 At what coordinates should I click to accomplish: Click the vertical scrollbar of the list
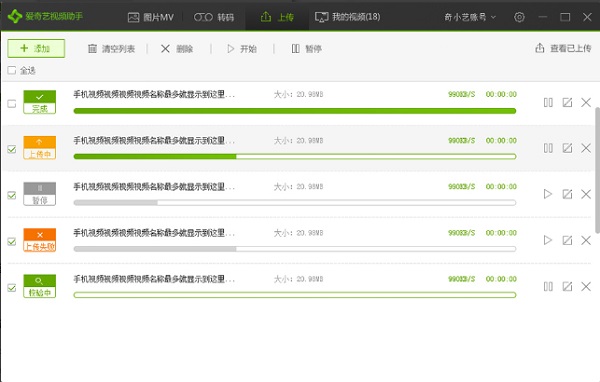point(597,170)
